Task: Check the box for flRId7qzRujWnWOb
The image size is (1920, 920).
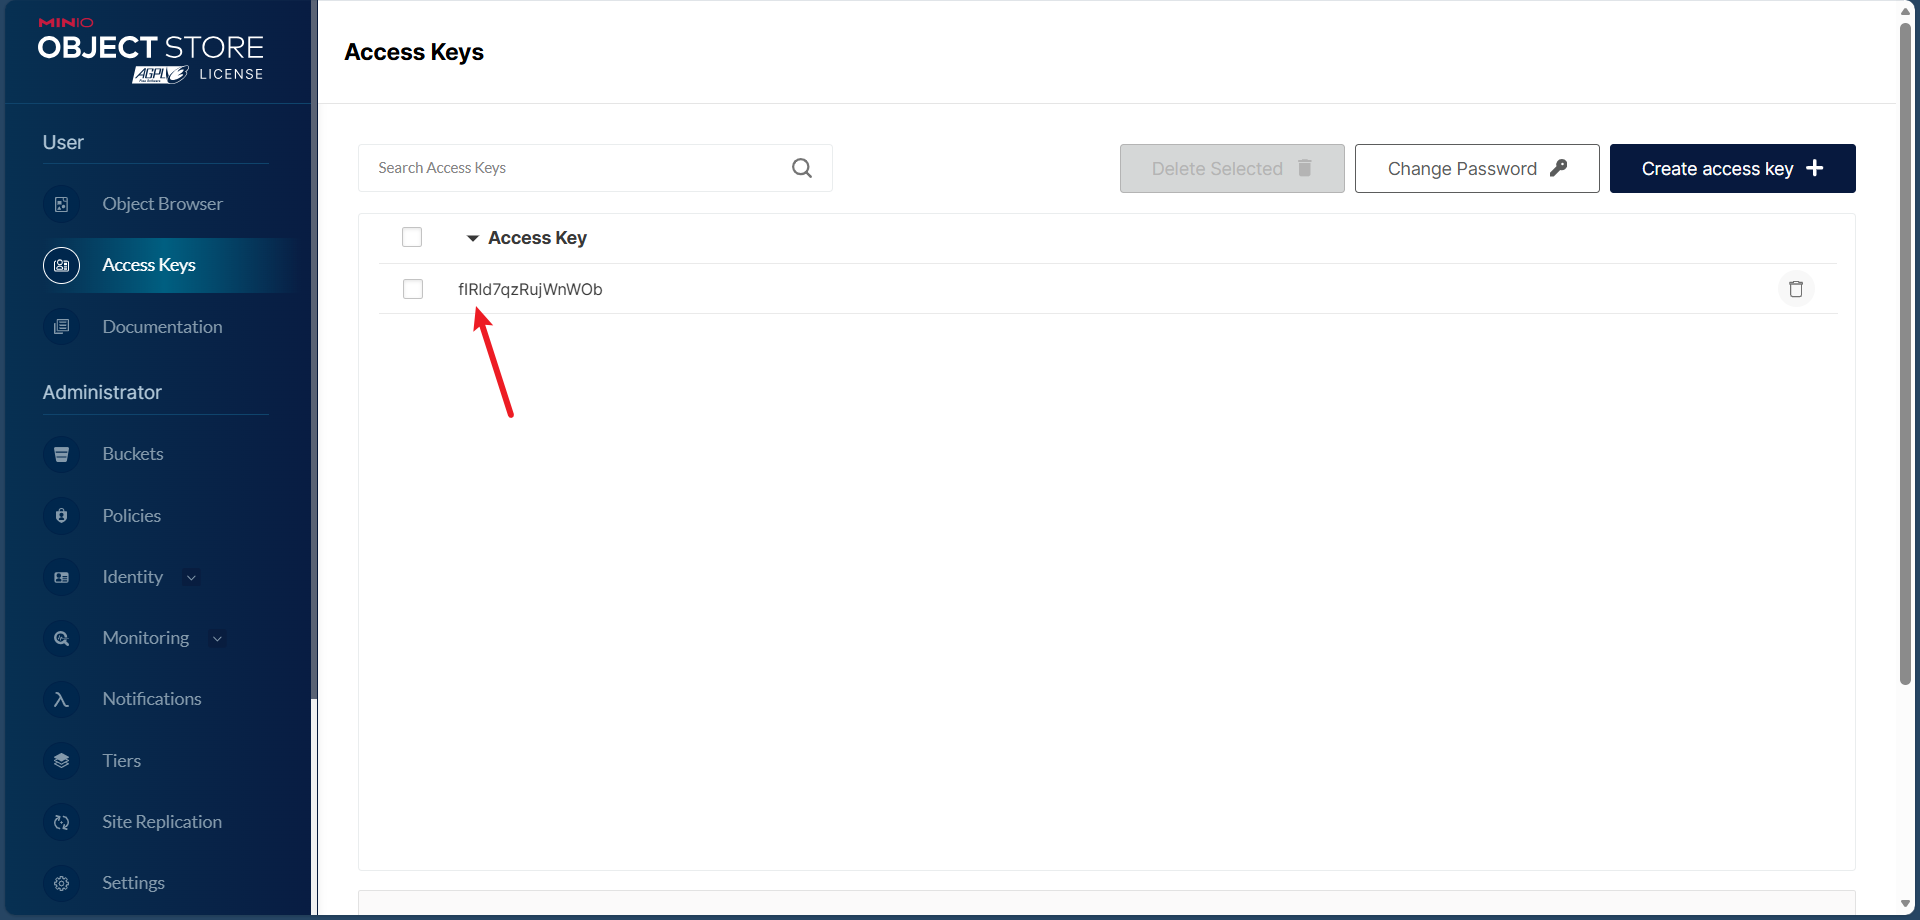Action: (x=412, y=289)
